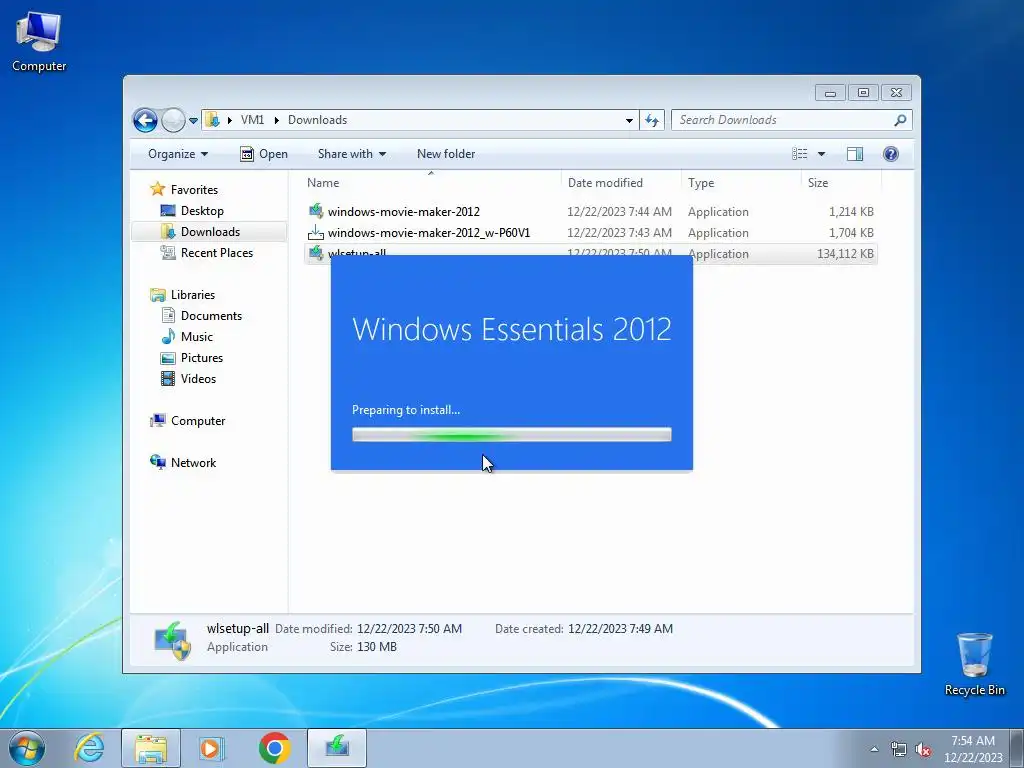This screenshot has height=768, width=1024.
Task: Launch Google Chrome from taskbar
Action: pyautogui.click(x=274, y=748)
